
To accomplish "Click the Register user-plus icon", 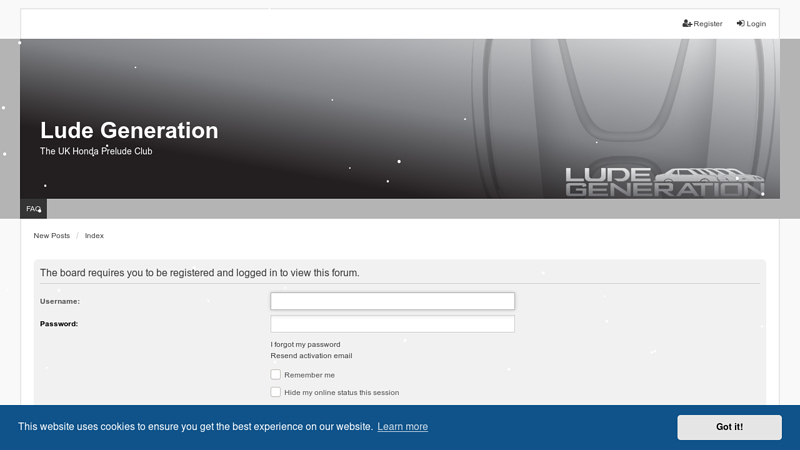I will tap(687, 23).
